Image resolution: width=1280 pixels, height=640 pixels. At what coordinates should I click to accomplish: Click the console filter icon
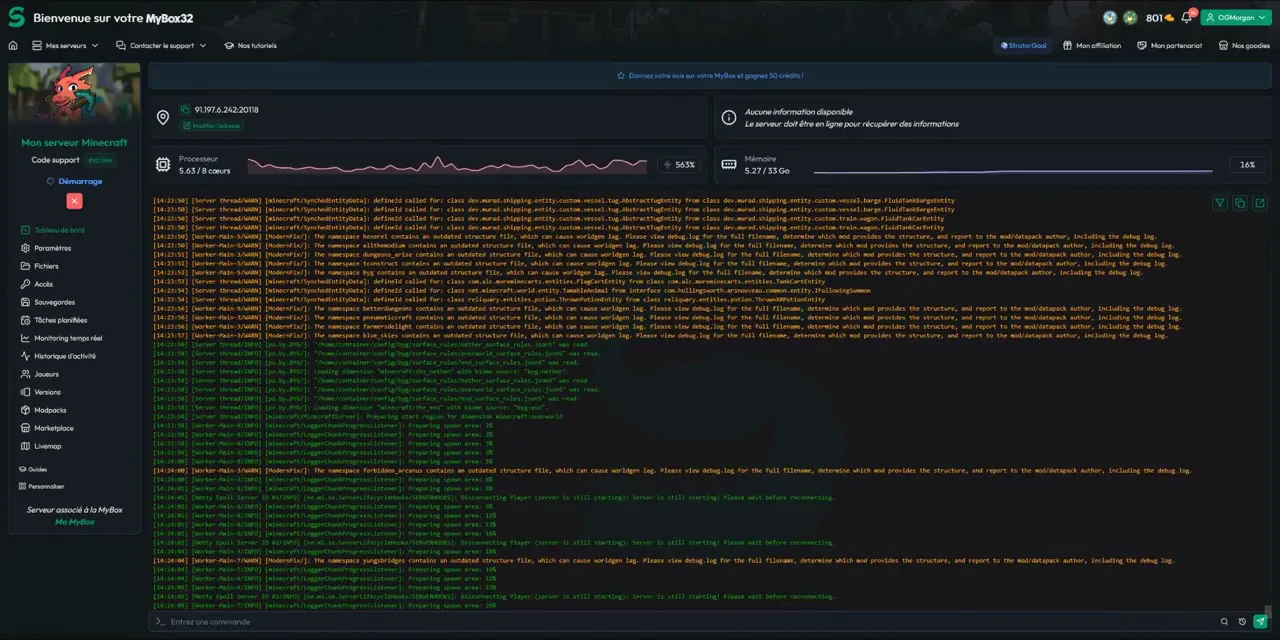[x=1220, y=203]
